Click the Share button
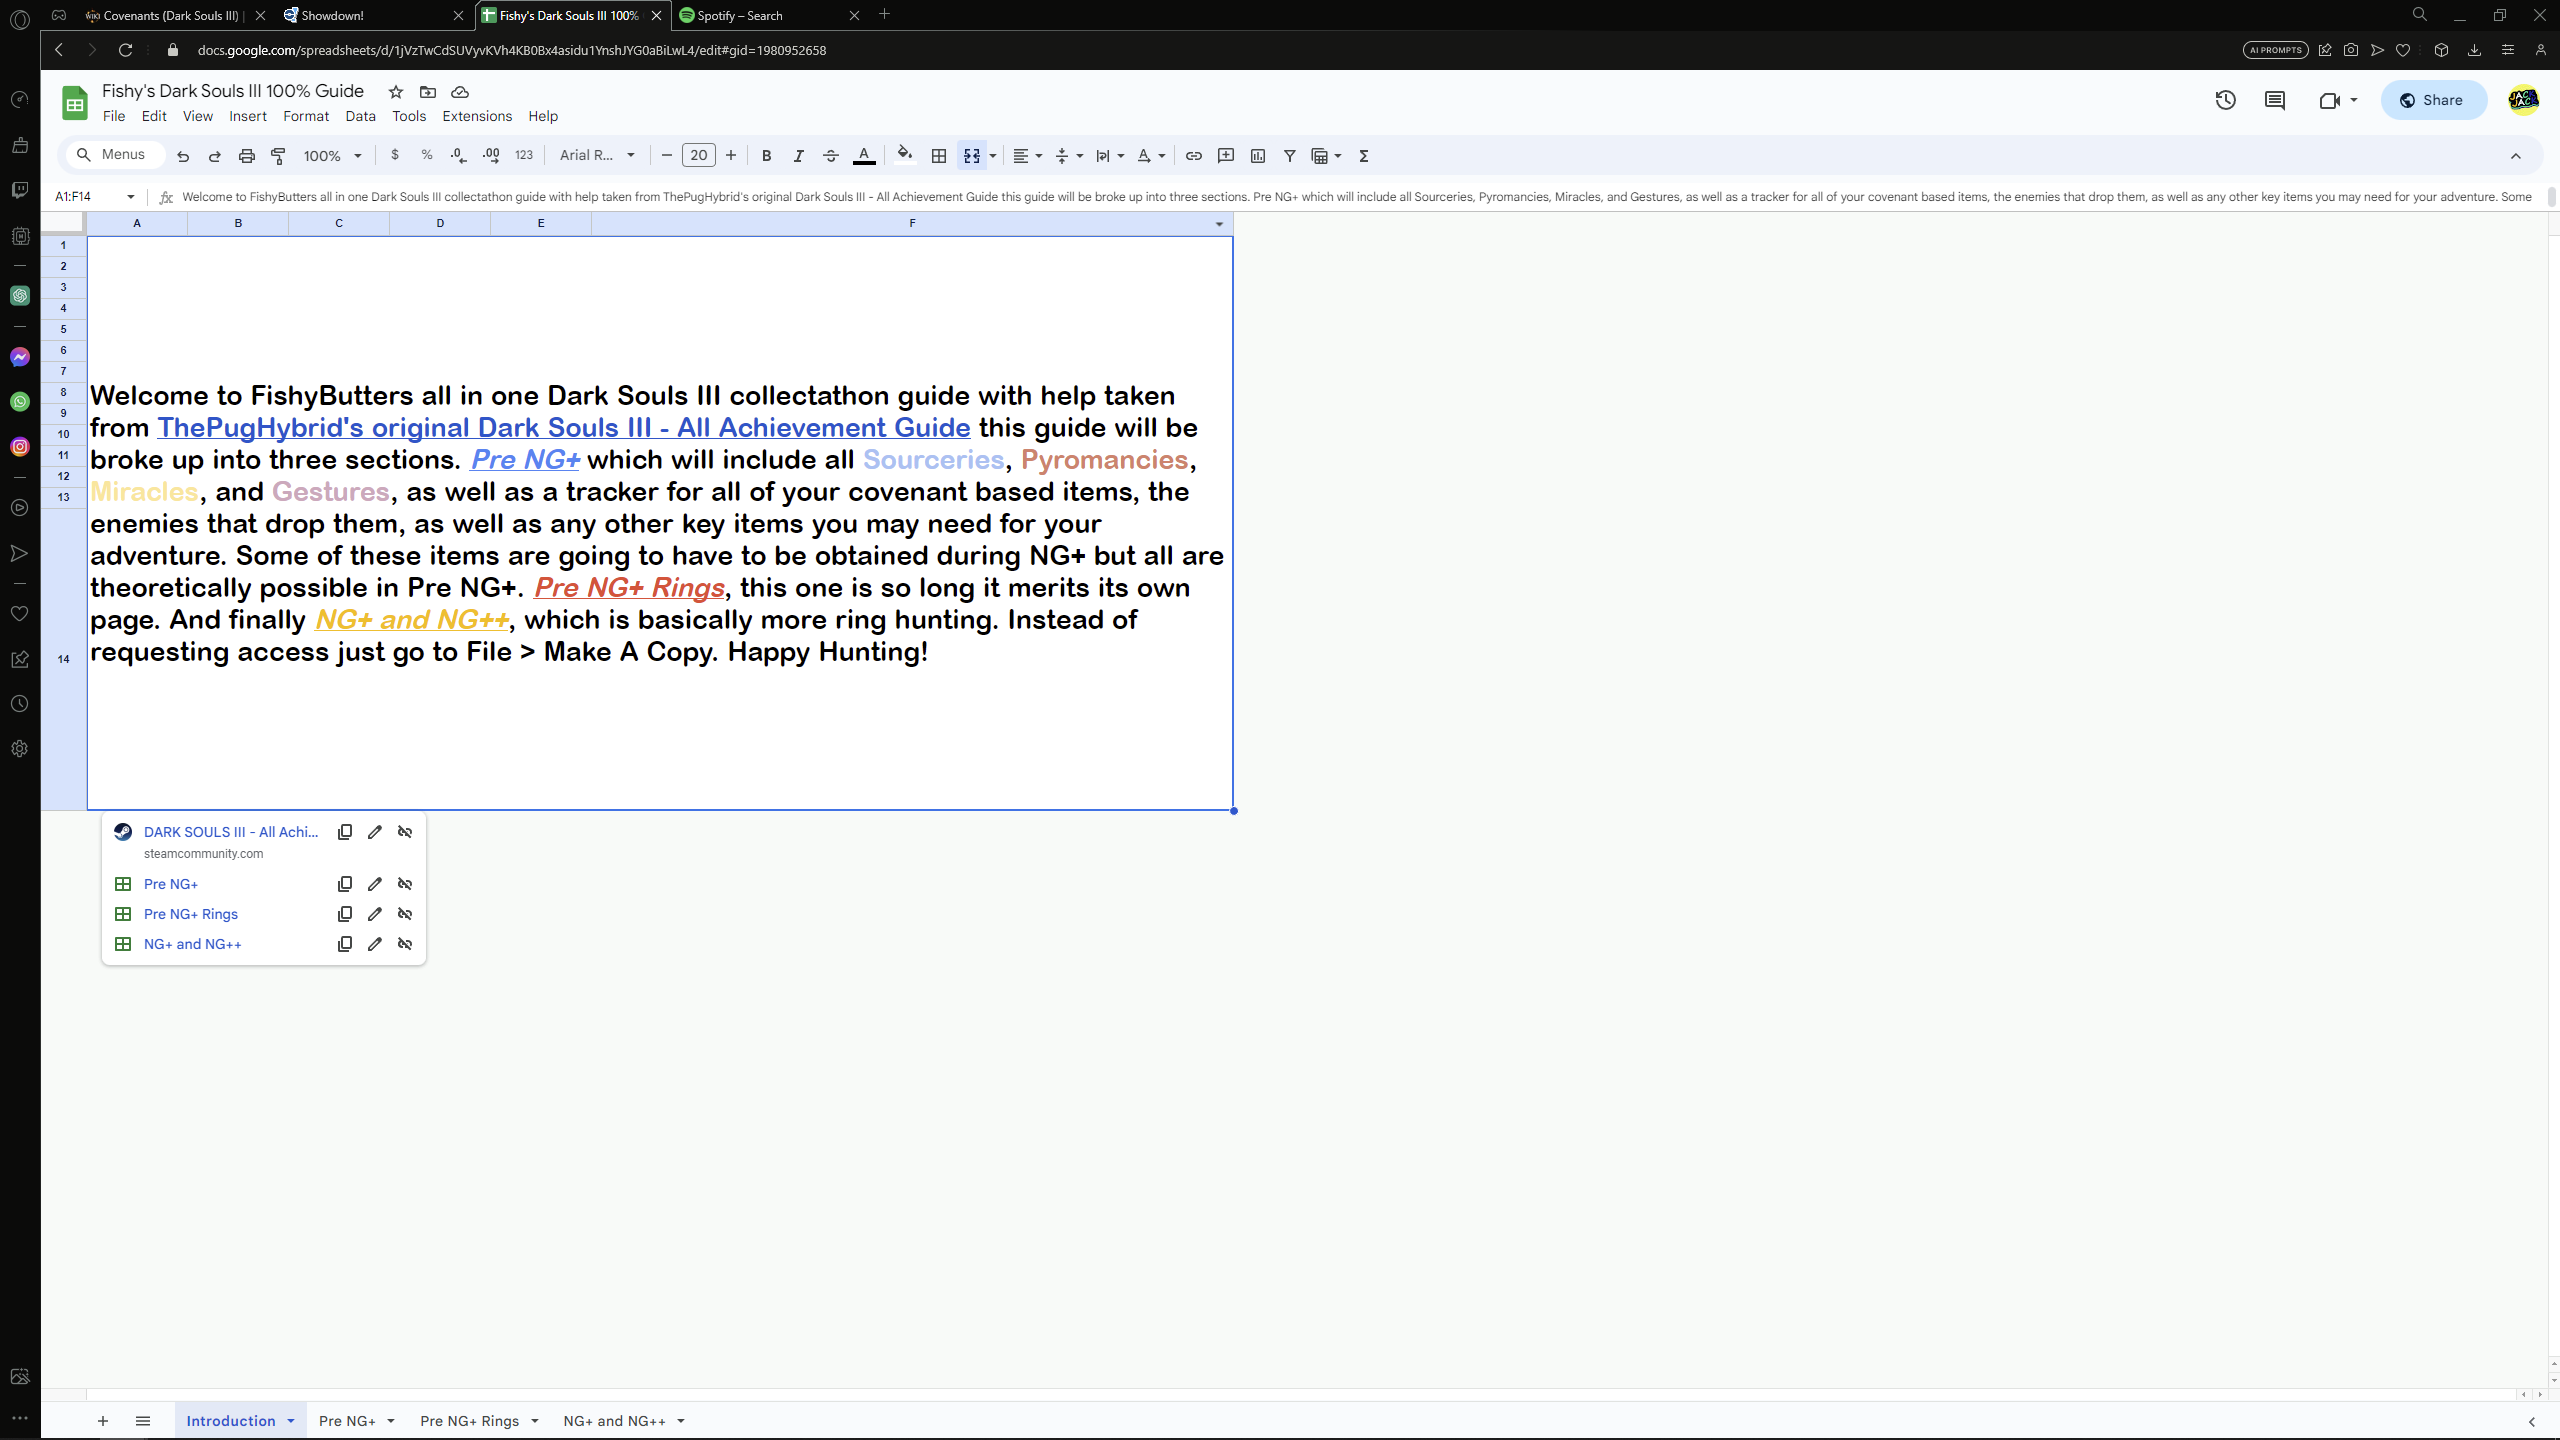Viewport: 2560px width, 1440px height. pyautogui.click(x=2433, y=100)
